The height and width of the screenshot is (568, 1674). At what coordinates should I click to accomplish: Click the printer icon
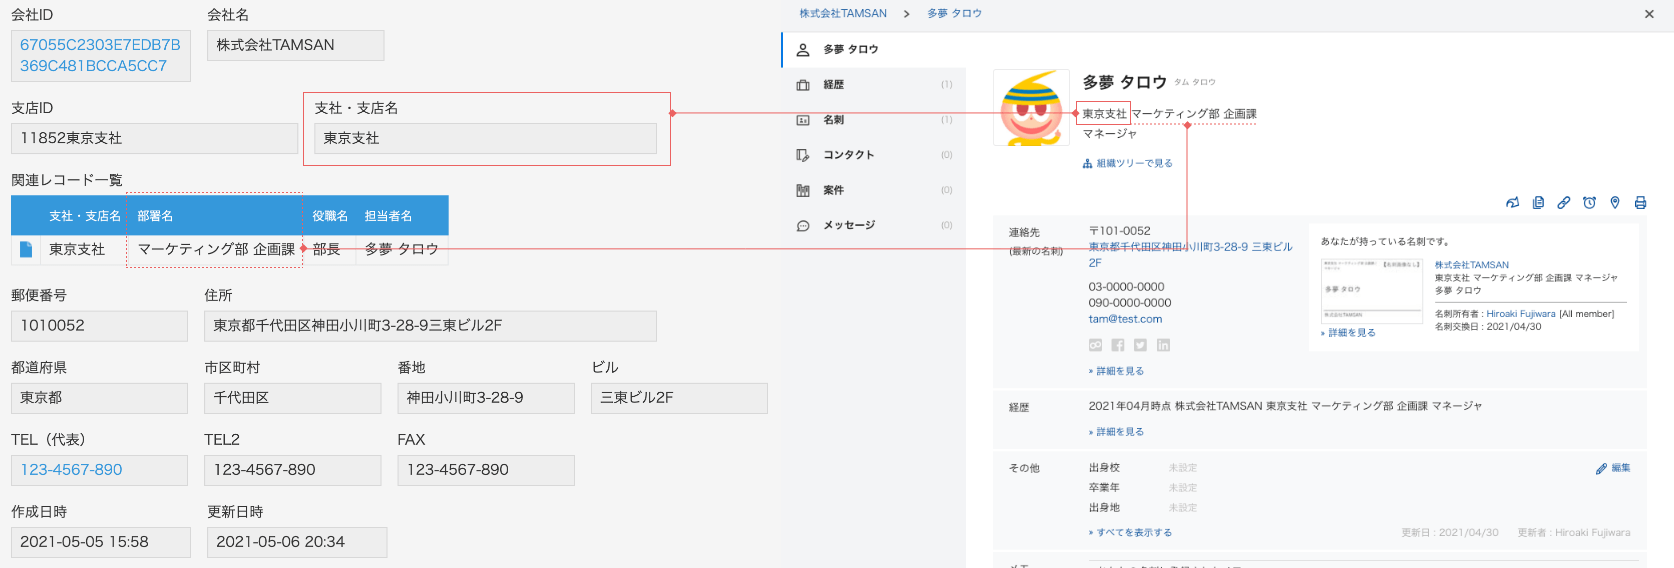1640,203
